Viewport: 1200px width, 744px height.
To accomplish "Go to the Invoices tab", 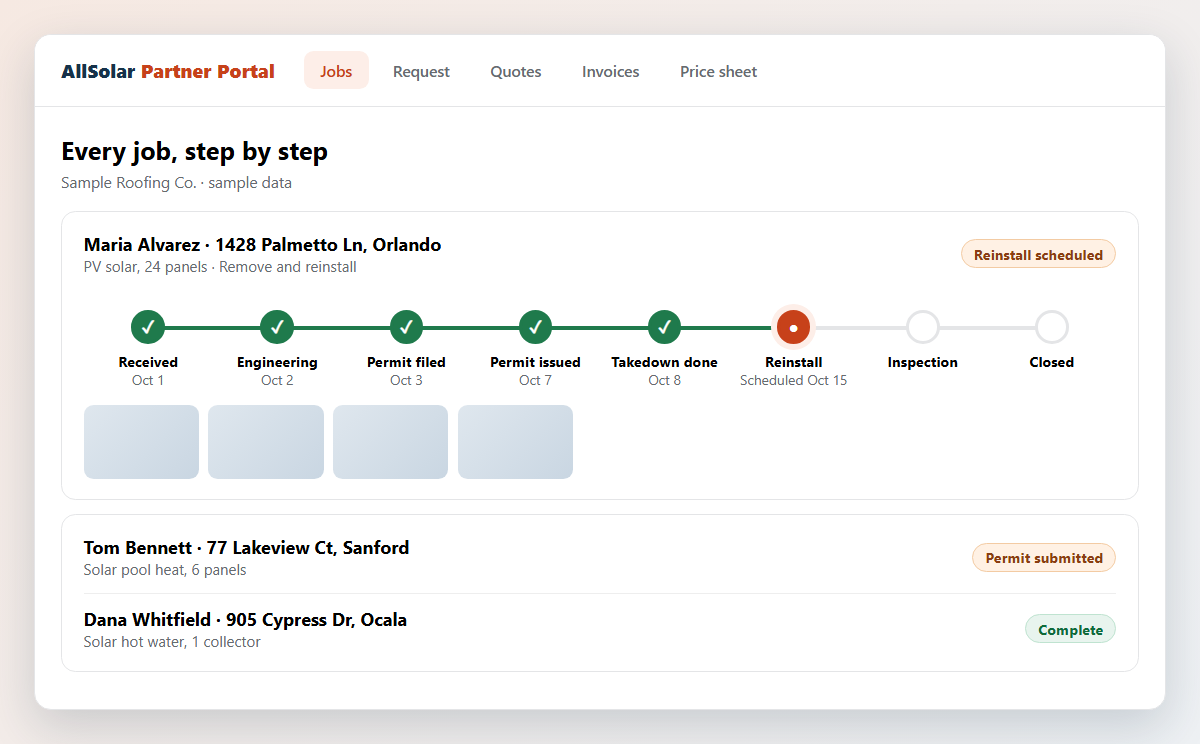I will [611, 71].
